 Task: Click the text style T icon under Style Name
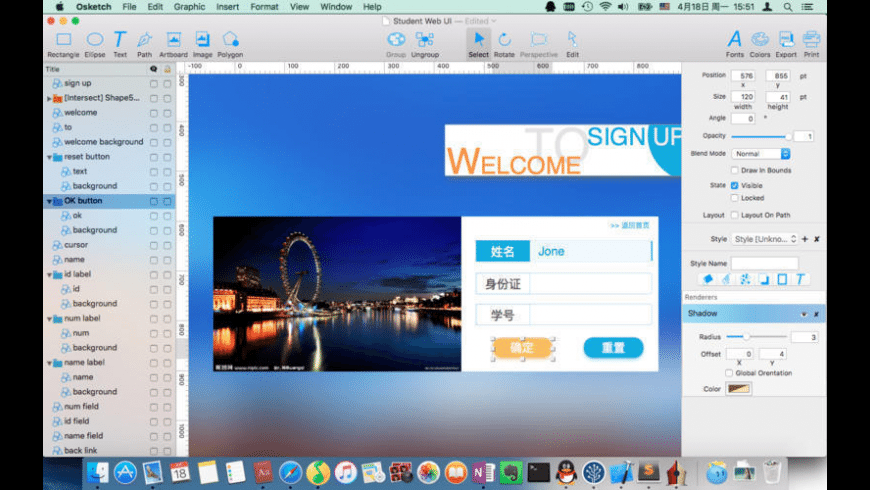click(800, 279)
